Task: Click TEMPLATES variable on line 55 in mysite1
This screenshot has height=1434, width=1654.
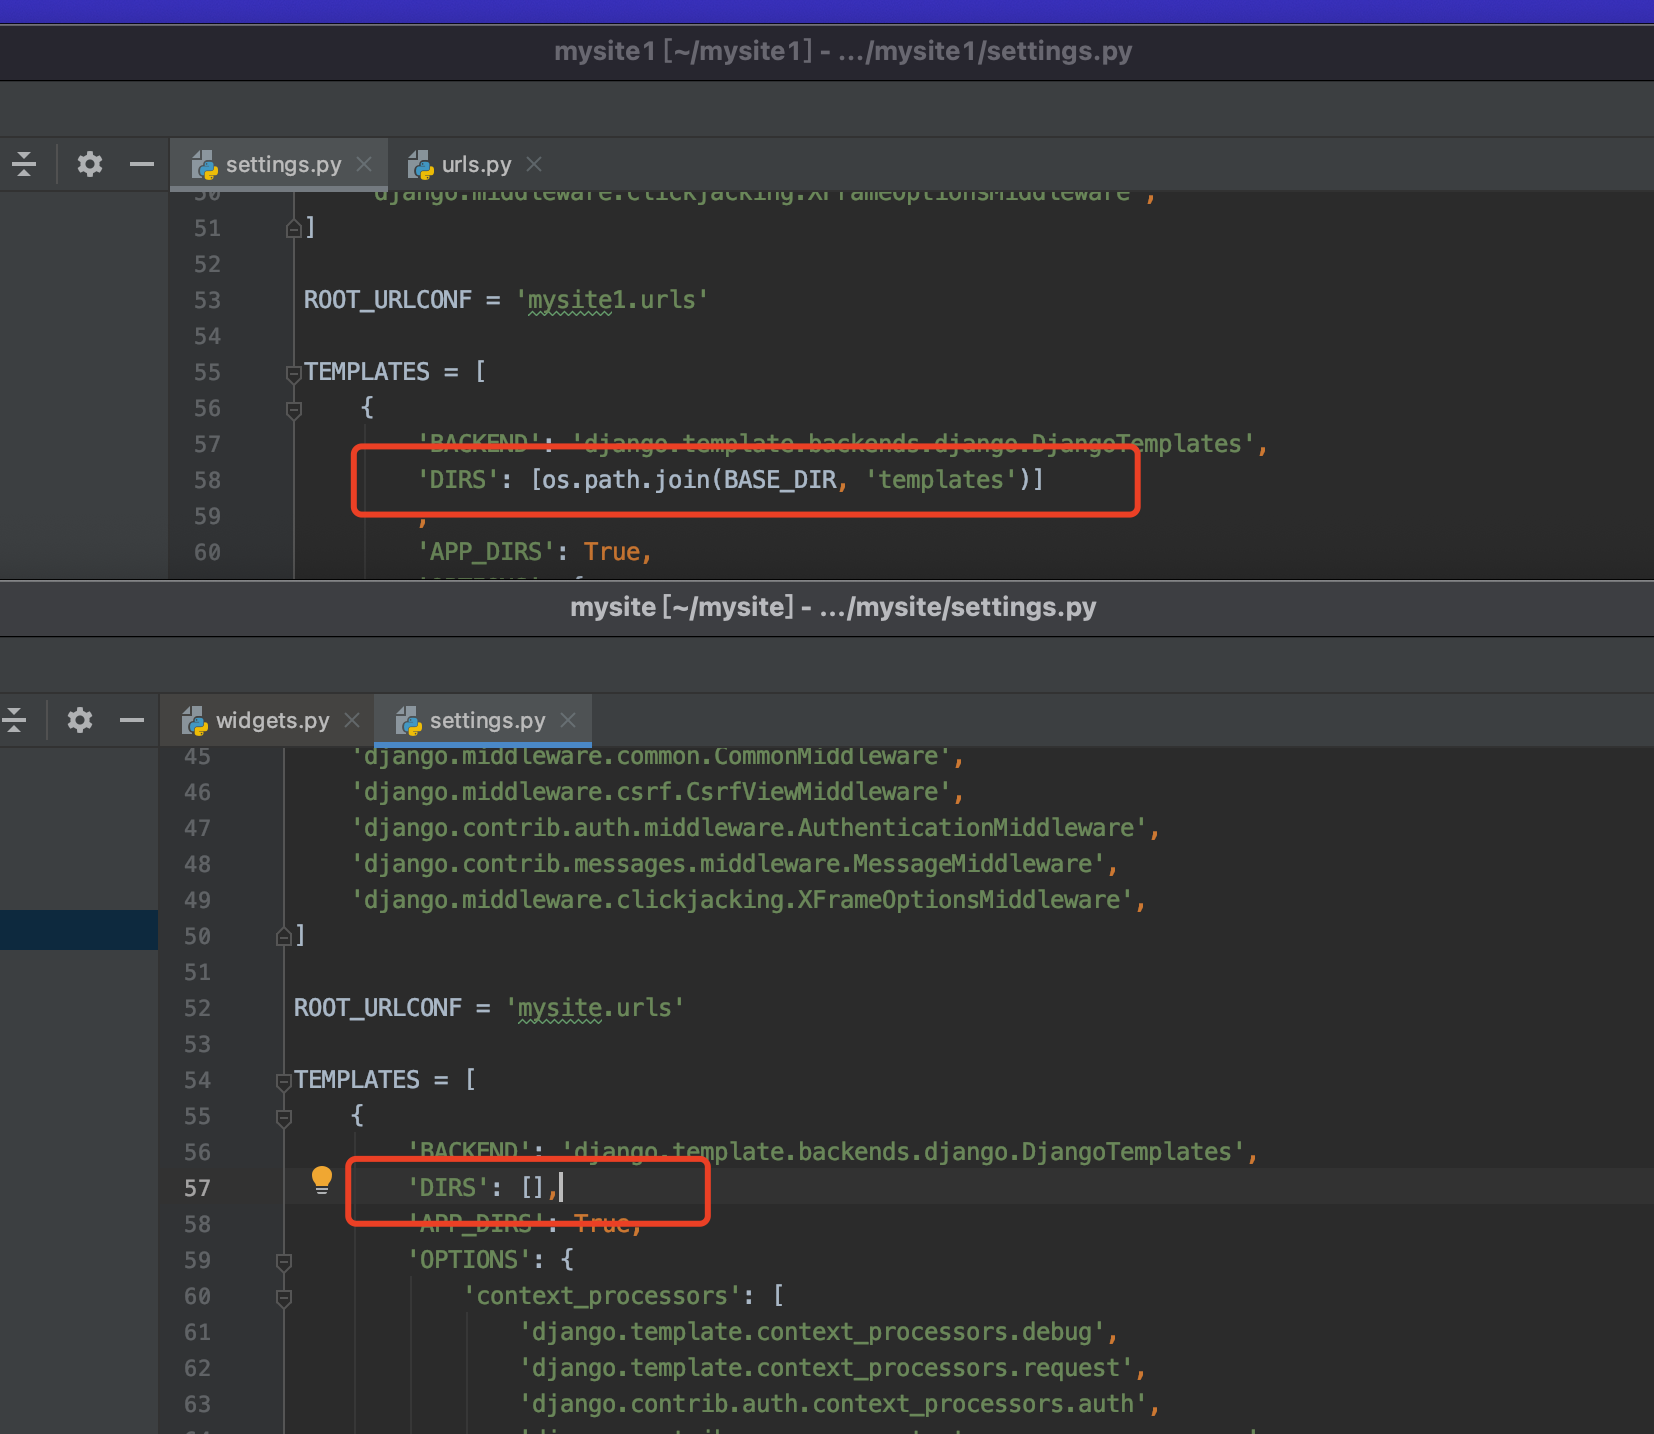Action: pyautogui.click(x=367, y=372)
